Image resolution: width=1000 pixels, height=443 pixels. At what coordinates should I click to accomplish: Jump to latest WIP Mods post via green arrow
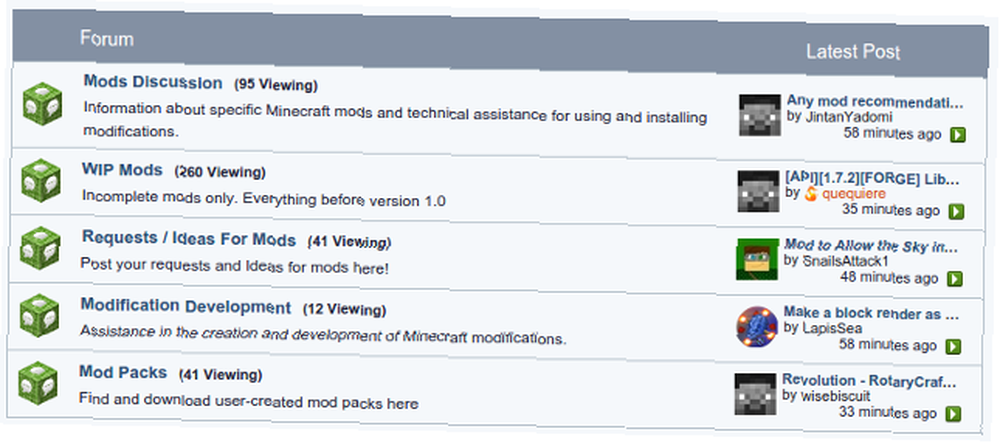point(956,211)
